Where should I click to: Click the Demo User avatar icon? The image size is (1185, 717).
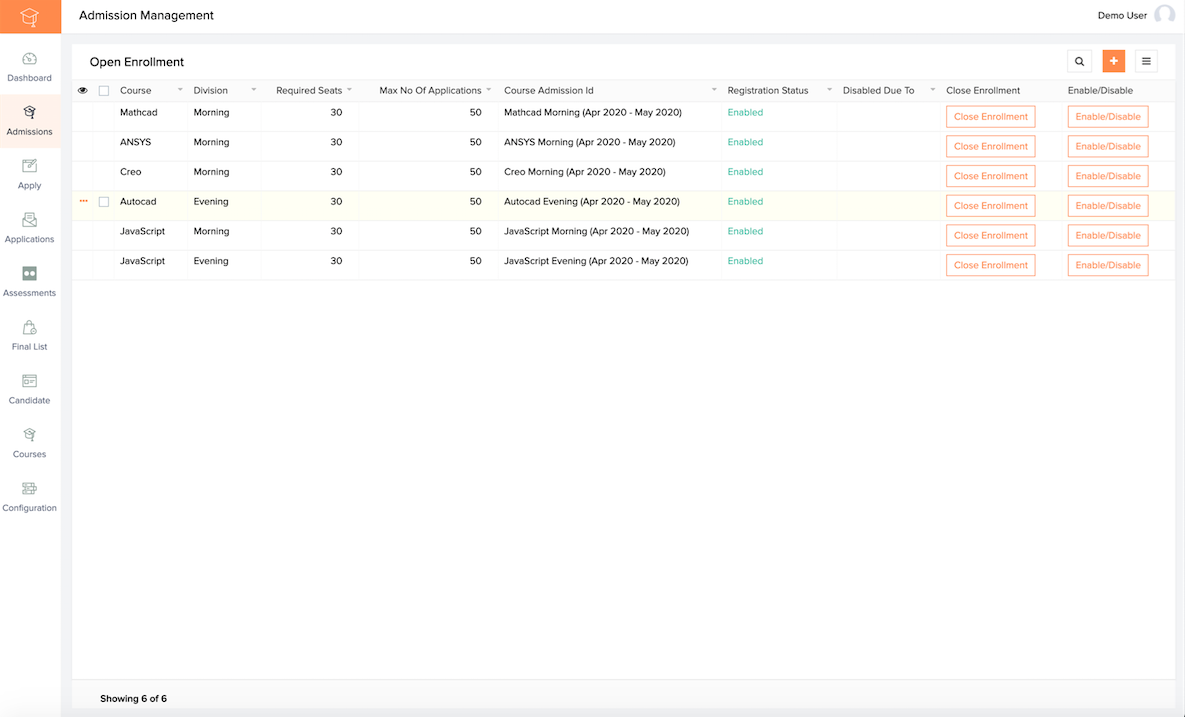(1165, 15)
